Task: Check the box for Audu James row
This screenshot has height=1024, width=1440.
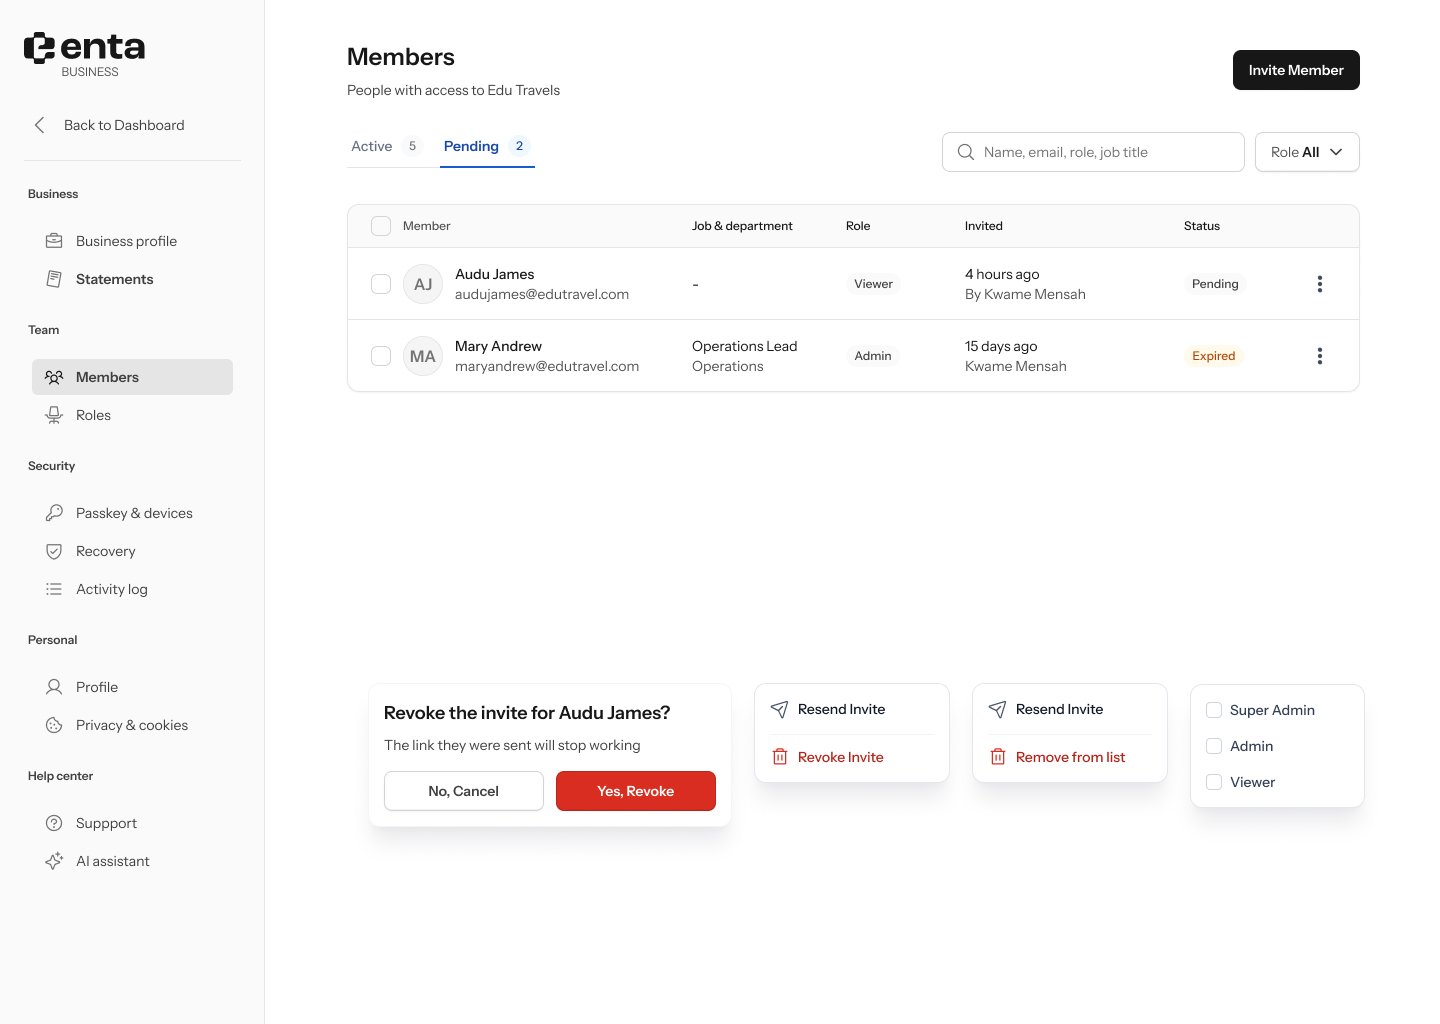Action: click(x=381, y=284)
